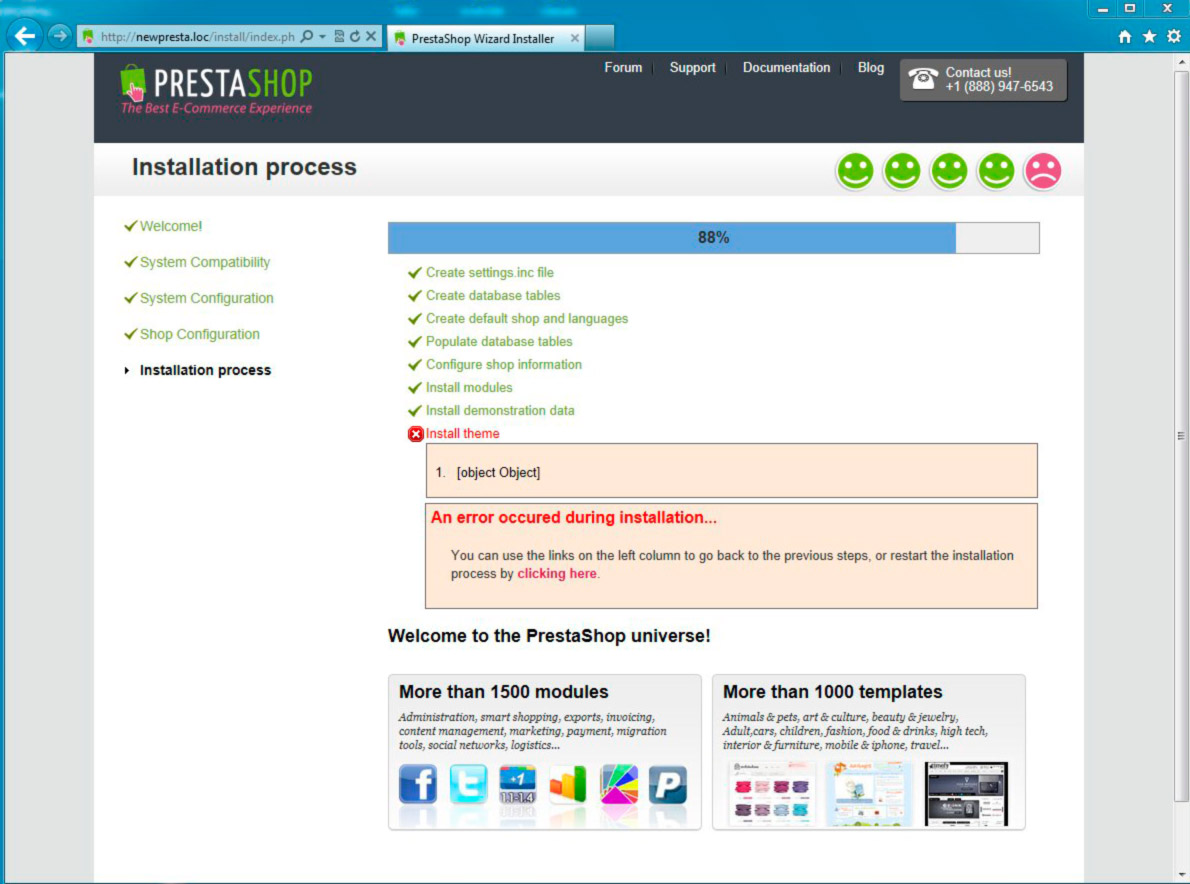Click the Facebook module icon
1190x884 pixels.
tap(418, 784)
